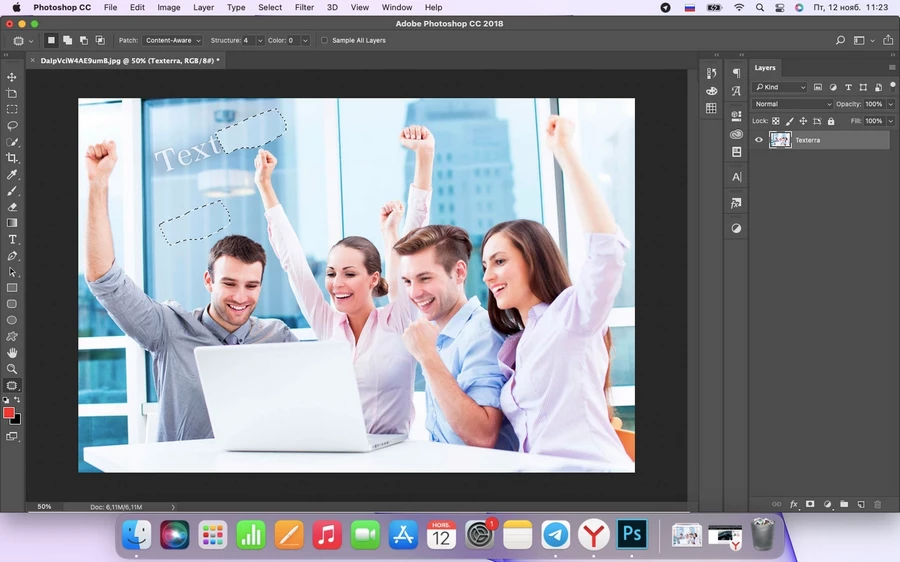Viewport: 900px width, 562px height.
Task: Open the Normal blend mode dropdown
Action: [792, 104]
